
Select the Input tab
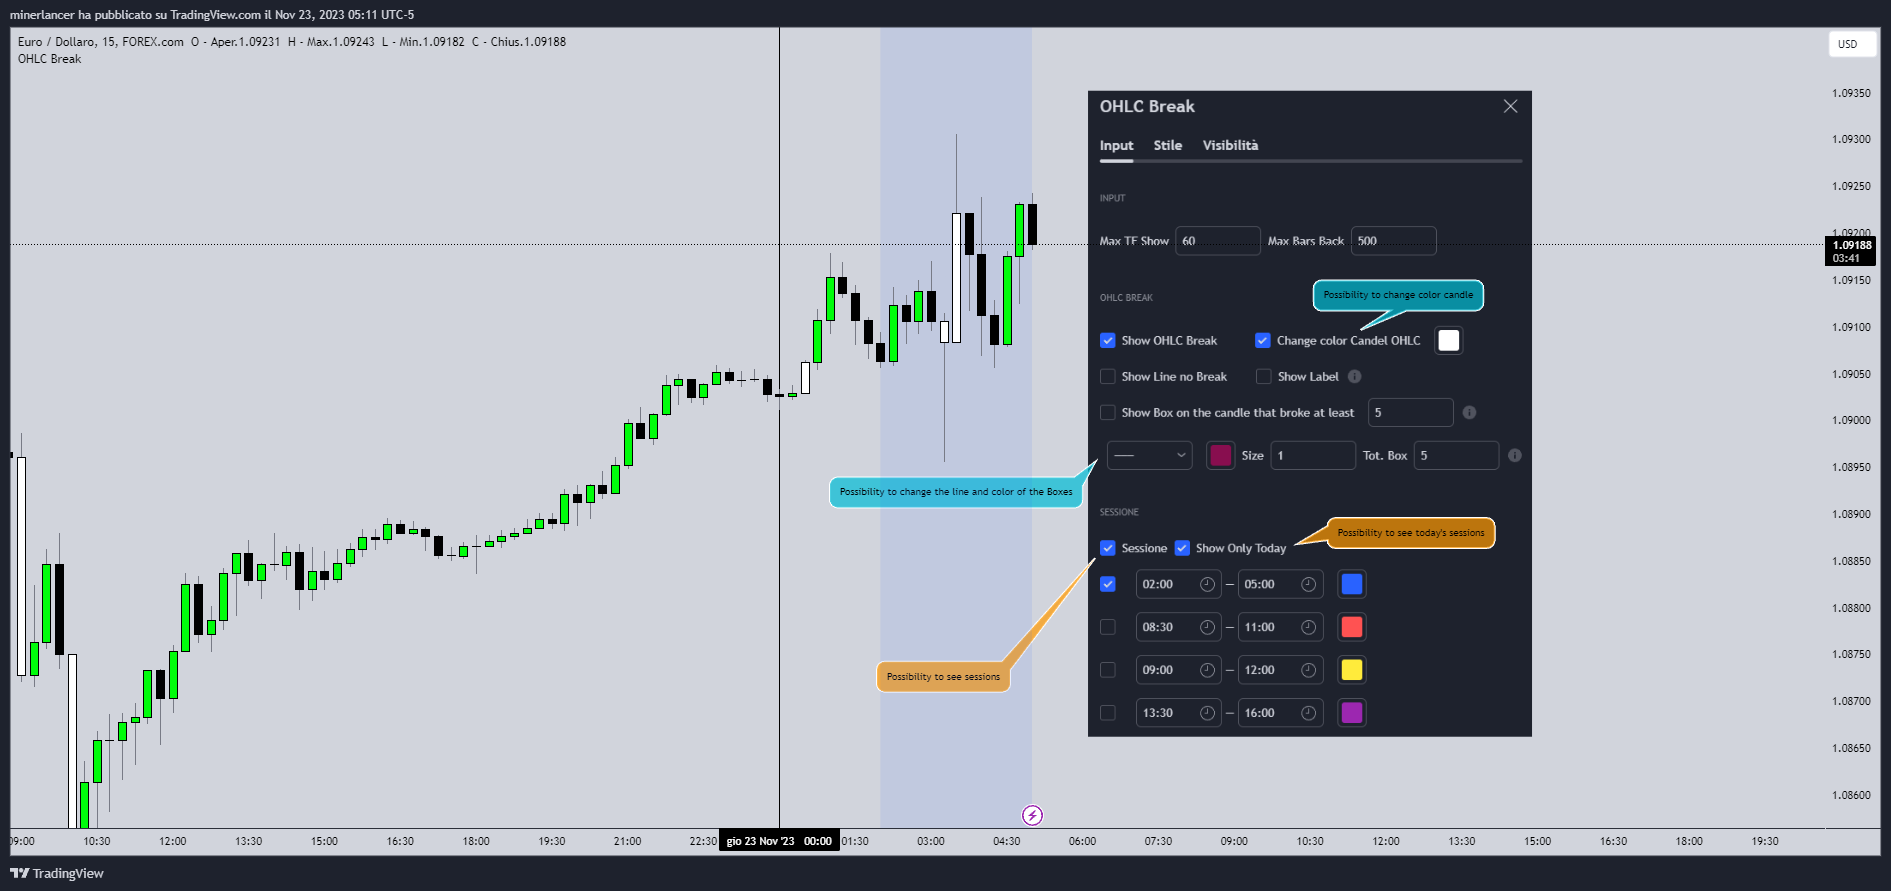pos(1116,145)
